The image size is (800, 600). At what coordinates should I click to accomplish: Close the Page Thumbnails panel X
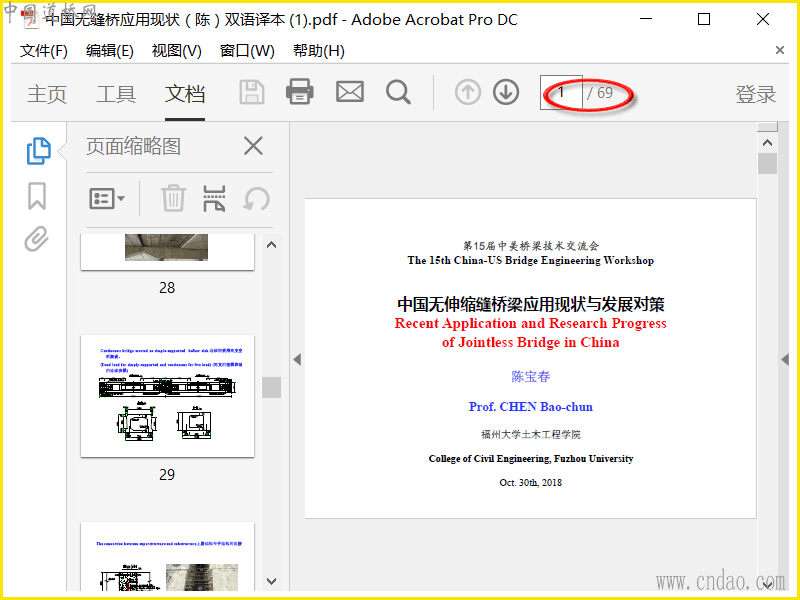click(253, 146)
